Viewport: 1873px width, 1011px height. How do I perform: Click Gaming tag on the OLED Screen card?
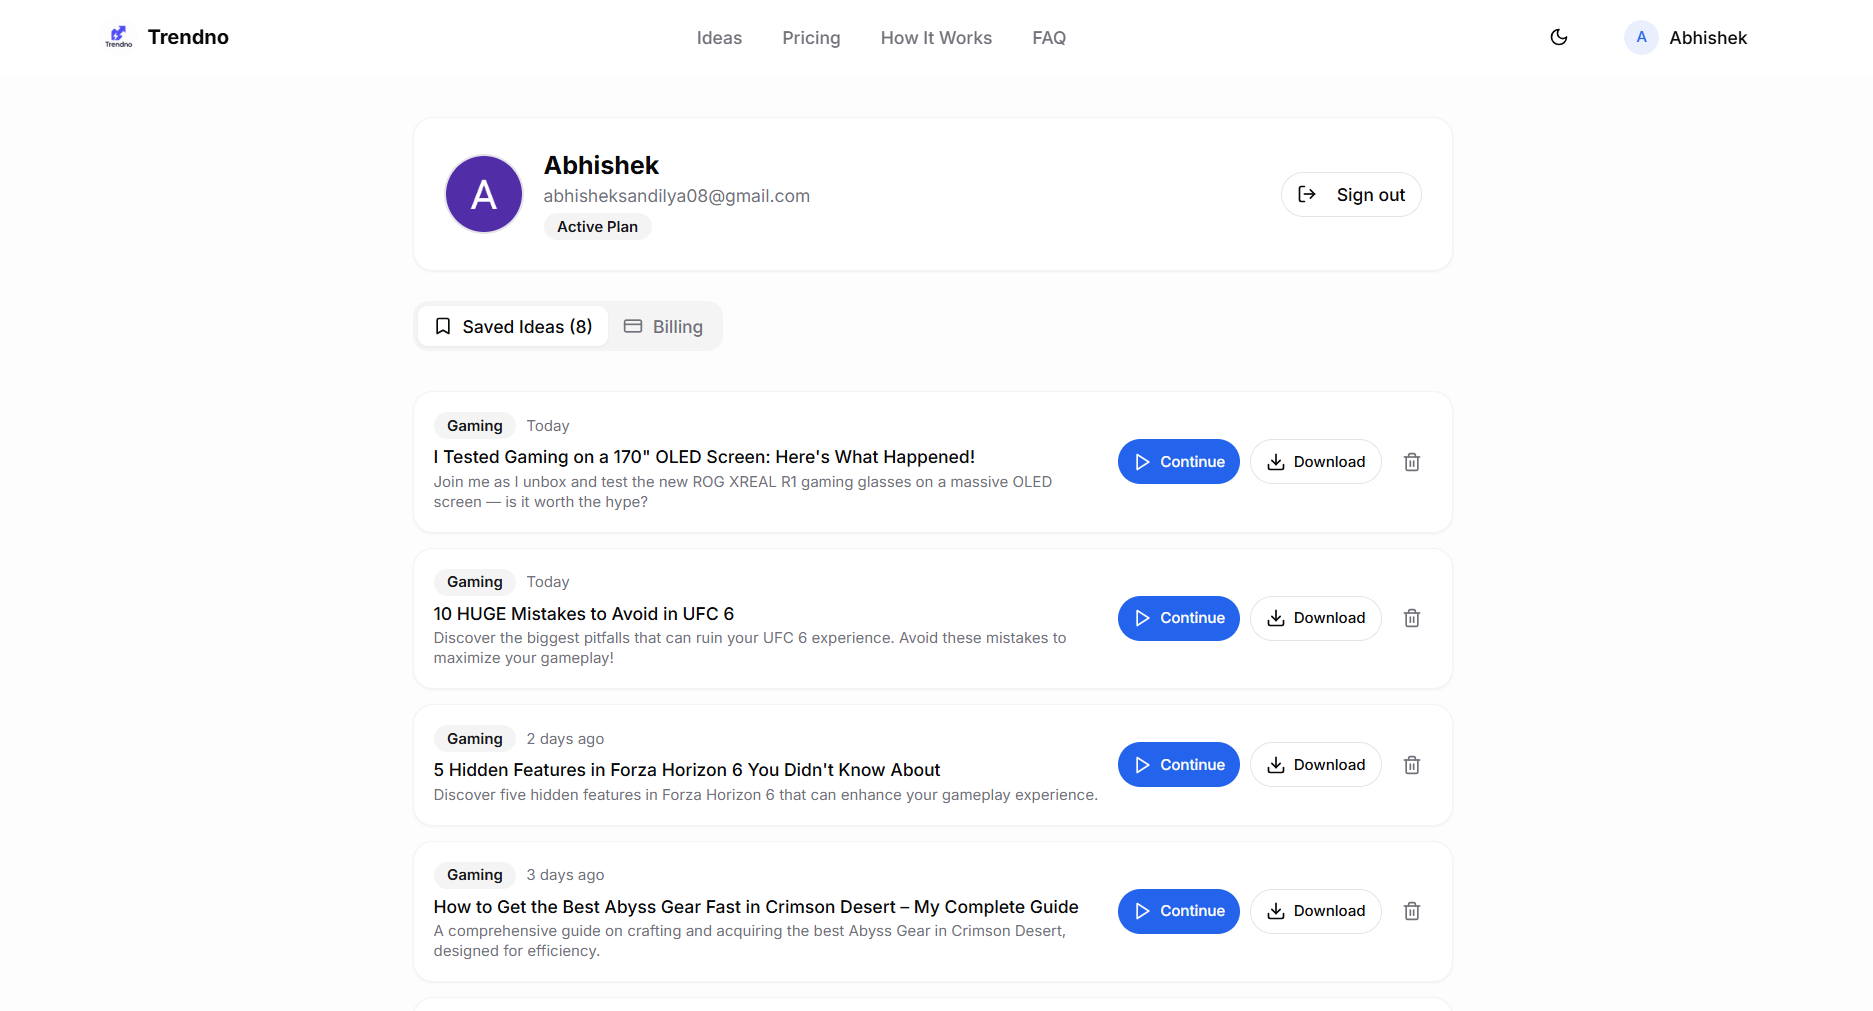pyautogui.click(x=475, y=426)
